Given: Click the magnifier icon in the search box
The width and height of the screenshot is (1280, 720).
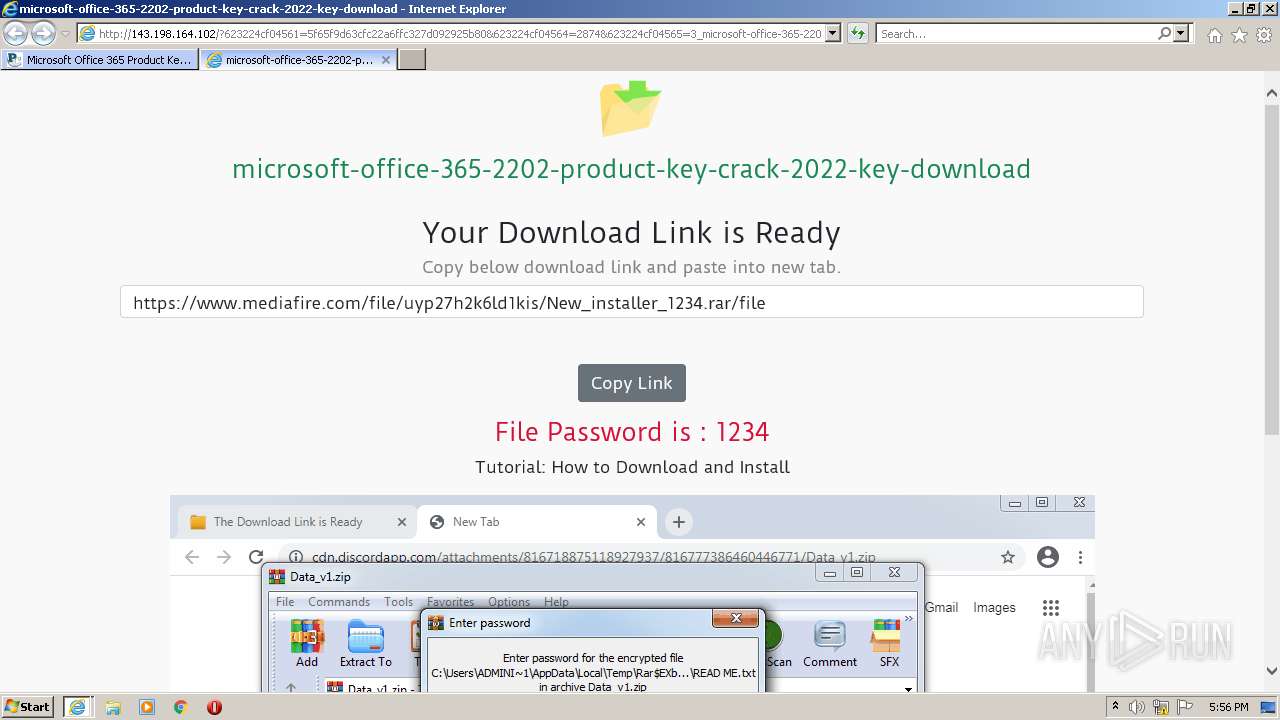Looking at the screenshot, I should (1164, 34).
